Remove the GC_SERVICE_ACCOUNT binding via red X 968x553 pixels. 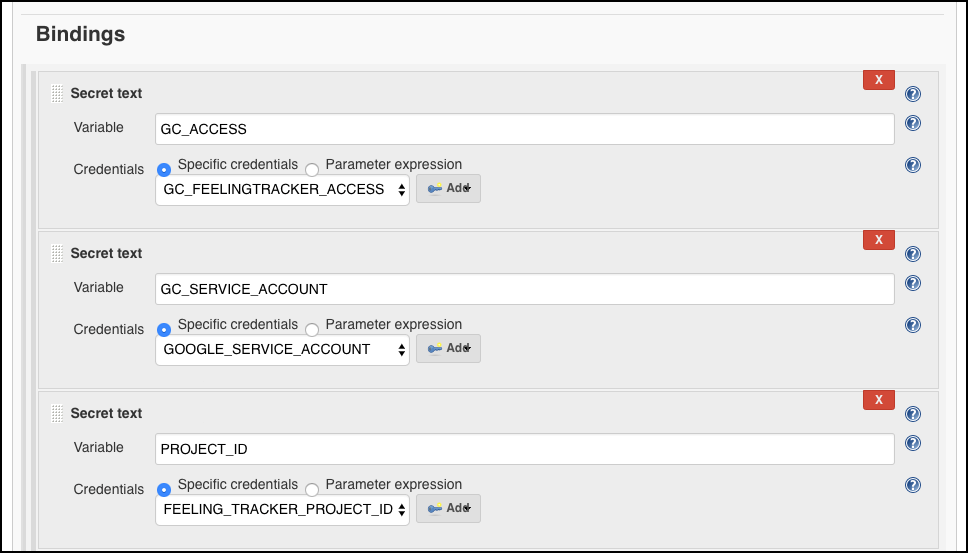[878, 239]
